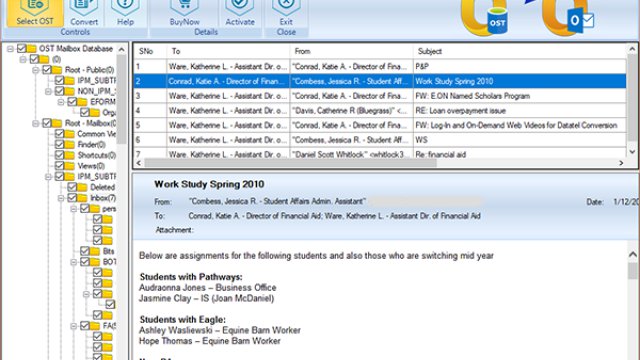Select the Datatel Conversion Web Videos email
The height and width of the screenshot is (360, 640).
click(x=380, y=125)
